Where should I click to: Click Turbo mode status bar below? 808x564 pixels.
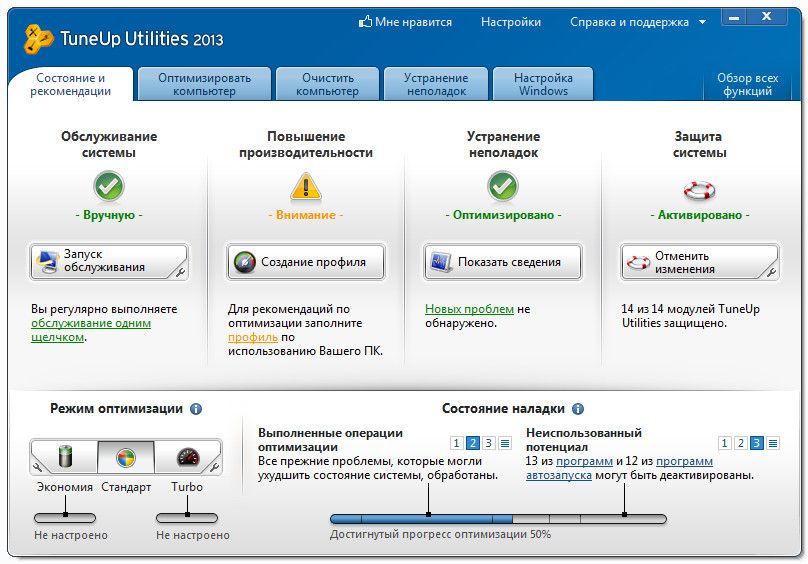click(187, 518)
